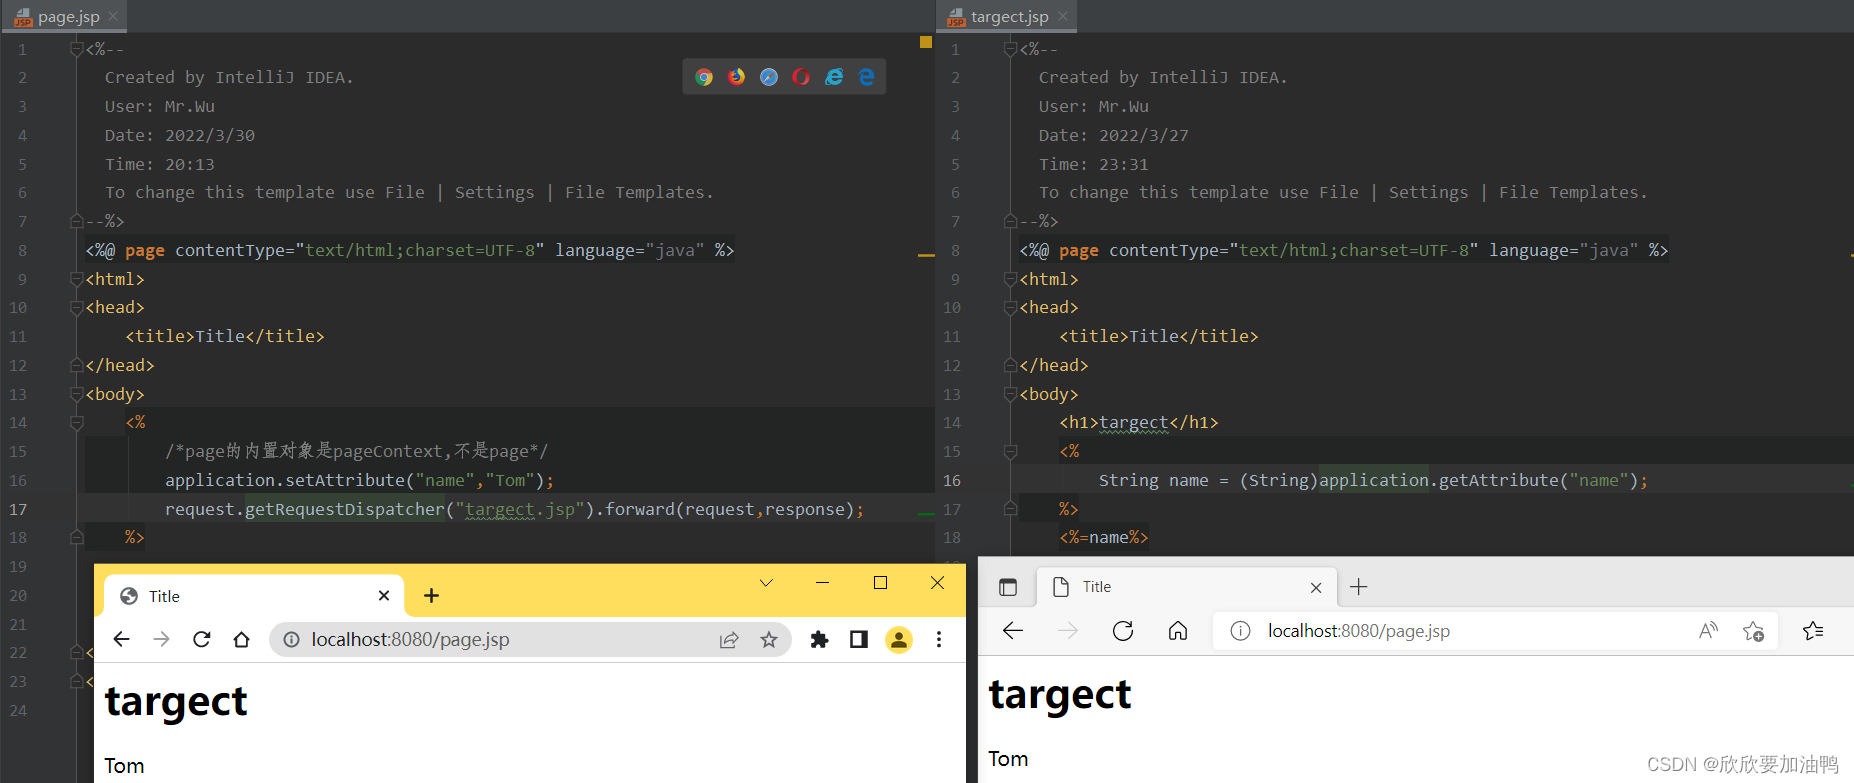Go forward in Chrome browser
Screen dimensions: 1854x783
pyautogui.click(x=161, y=639)
